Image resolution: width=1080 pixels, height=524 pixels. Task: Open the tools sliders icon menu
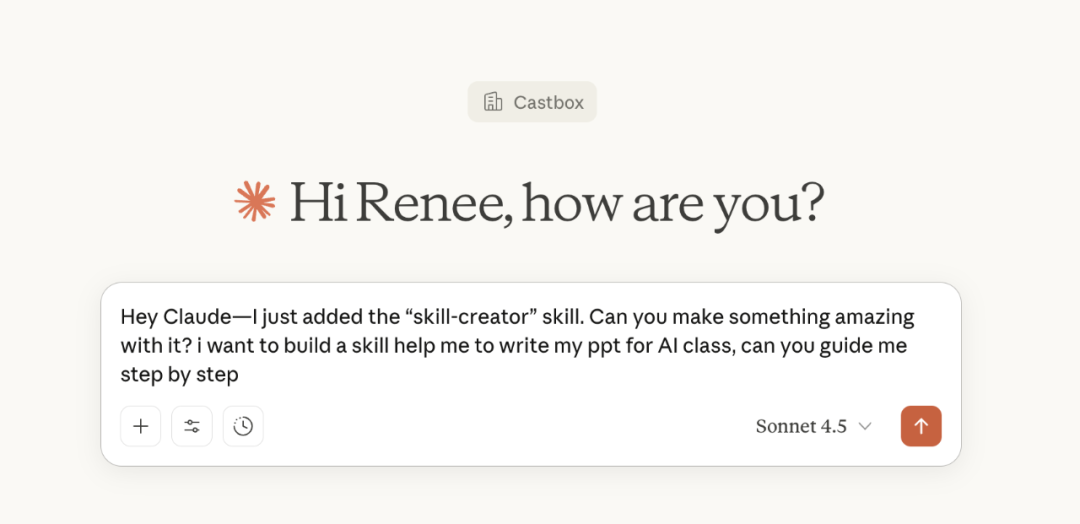tap(192, 426)
